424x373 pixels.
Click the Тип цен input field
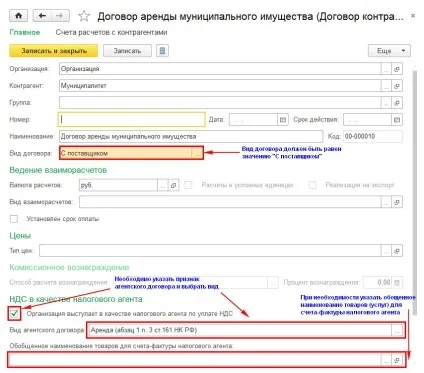(210, 251)
